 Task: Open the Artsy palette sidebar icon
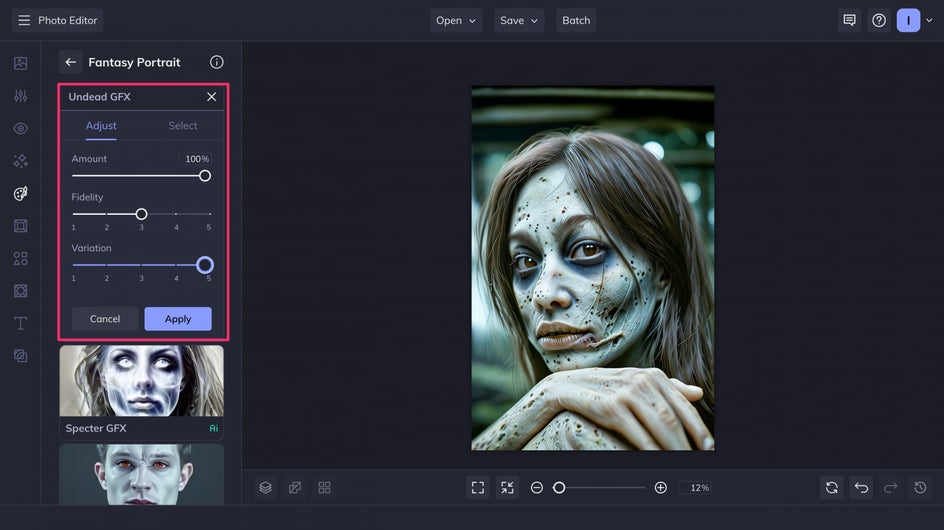[20, 193]
